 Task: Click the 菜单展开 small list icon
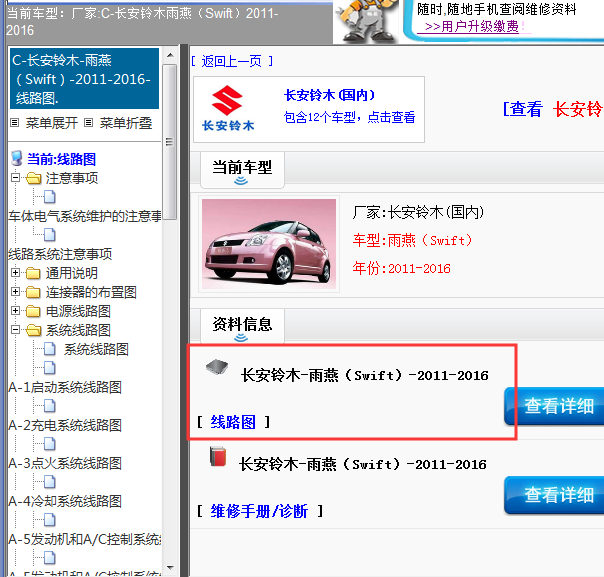coord(15,123)
